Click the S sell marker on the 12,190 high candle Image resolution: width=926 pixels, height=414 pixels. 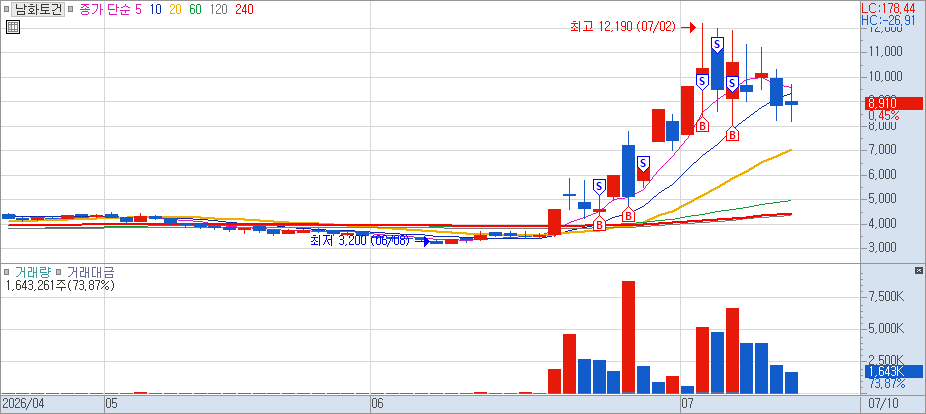[x=702, y=80]
